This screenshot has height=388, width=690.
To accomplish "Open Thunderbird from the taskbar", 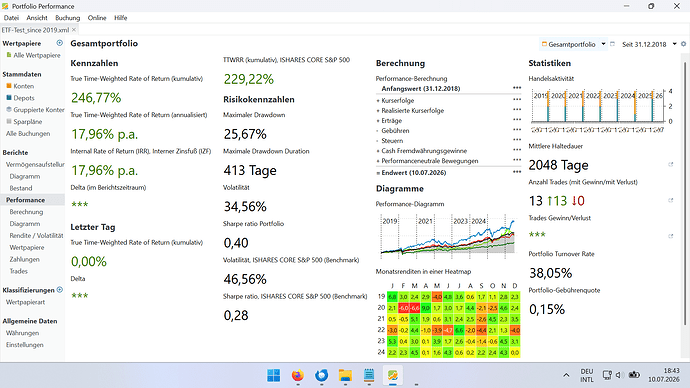I will (x=322, y=375).
